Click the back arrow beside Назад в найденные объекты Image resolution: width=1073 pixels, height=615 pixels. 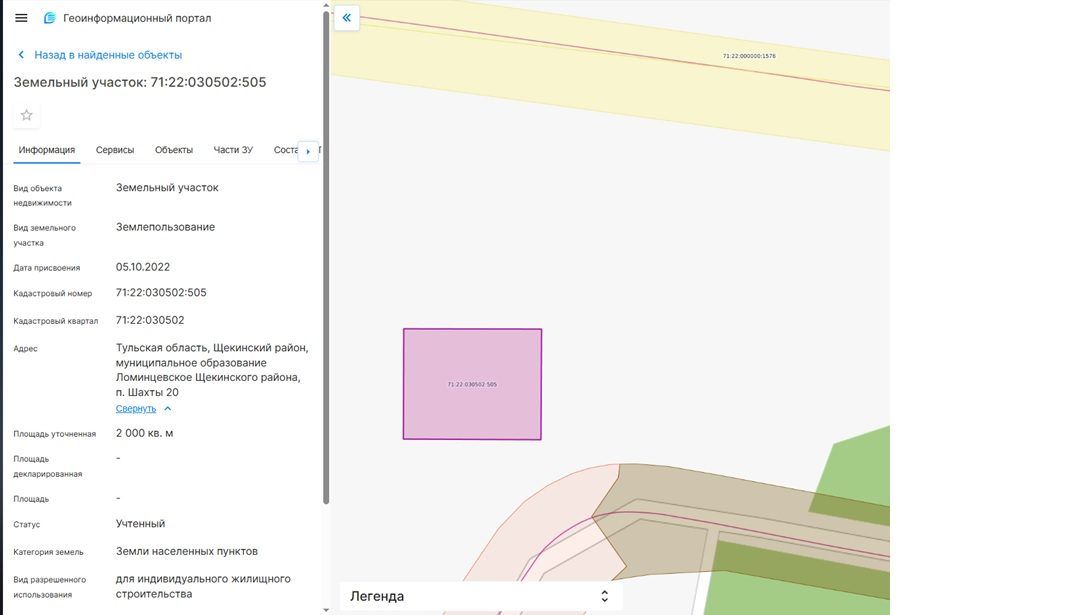[21, 55]
